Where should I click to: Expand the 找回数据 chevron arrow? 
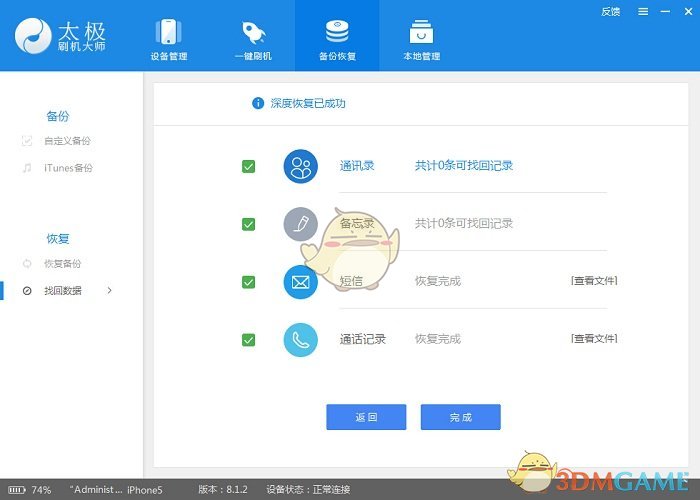click(x=109, y=291)
